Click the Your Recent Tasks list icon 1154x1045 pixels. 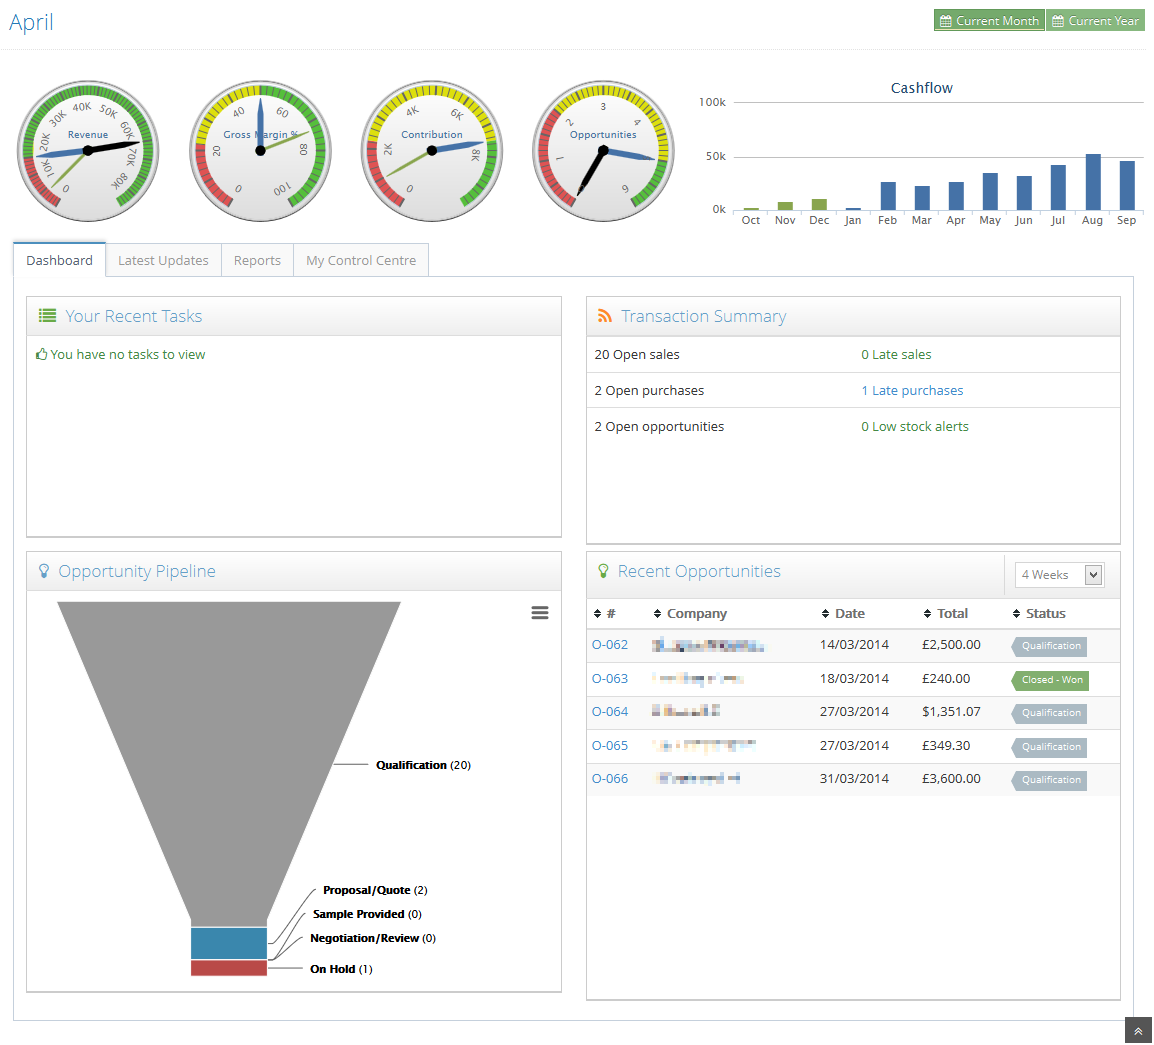(47, 316)
